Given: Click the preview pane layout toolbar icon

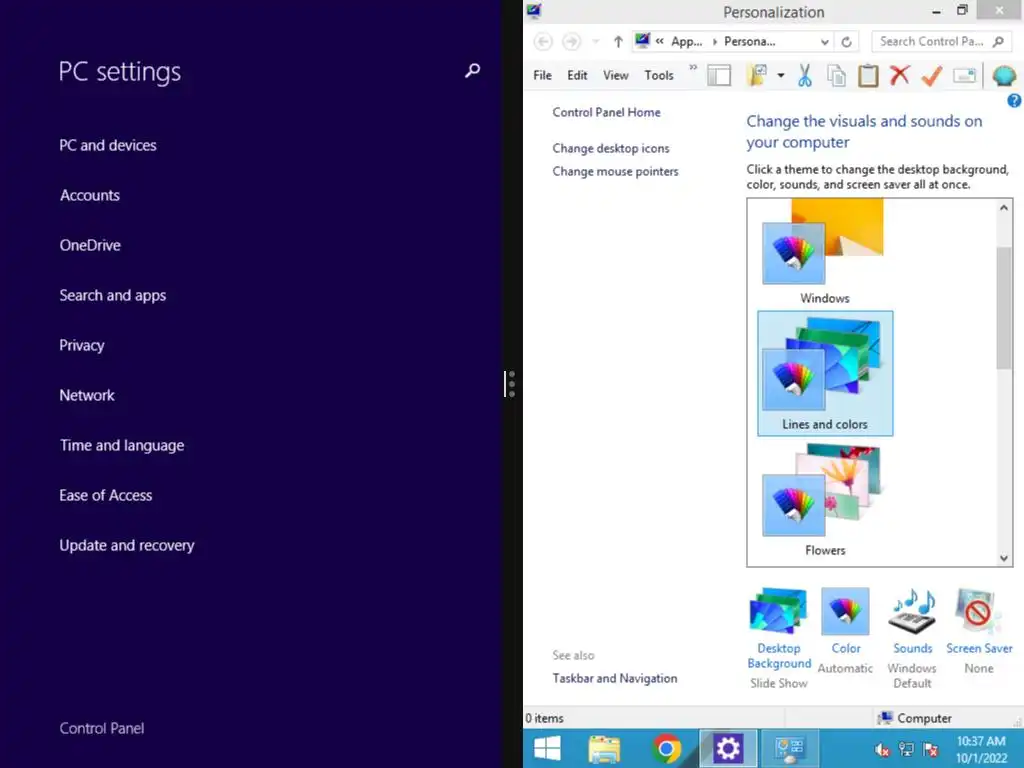Looking at the screenshot, I should pyautogui.click(x=719, y=76).
